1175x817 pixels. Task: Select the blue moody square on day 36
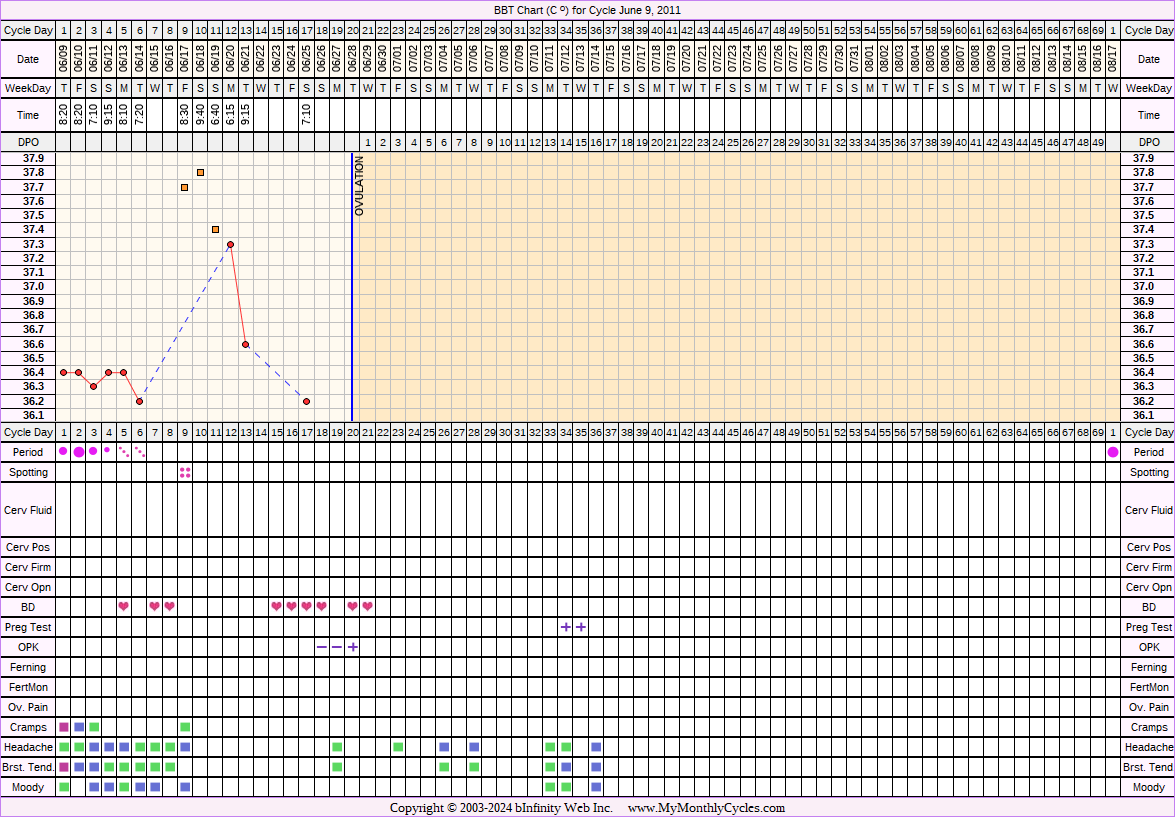coord(596,787)
